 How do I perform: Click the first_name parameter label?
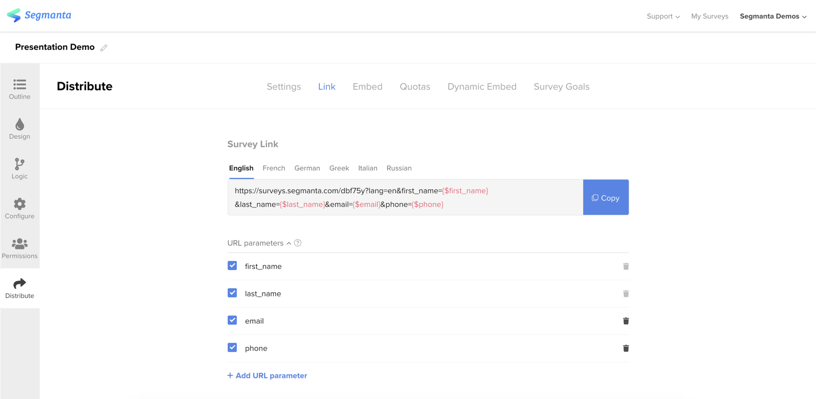[x=263, y=266]
